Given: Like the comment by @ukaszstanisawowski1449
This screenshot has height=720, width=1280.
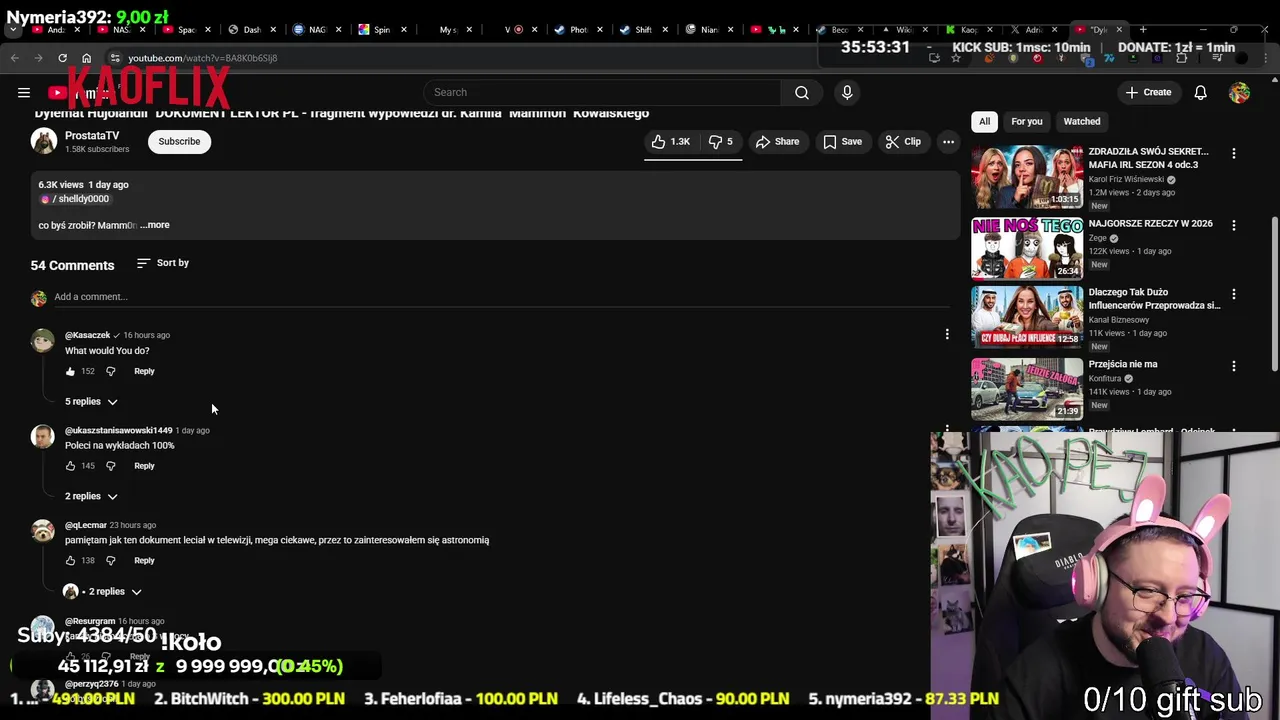Looking at the screenshot, I should click(x=70, y=466).
